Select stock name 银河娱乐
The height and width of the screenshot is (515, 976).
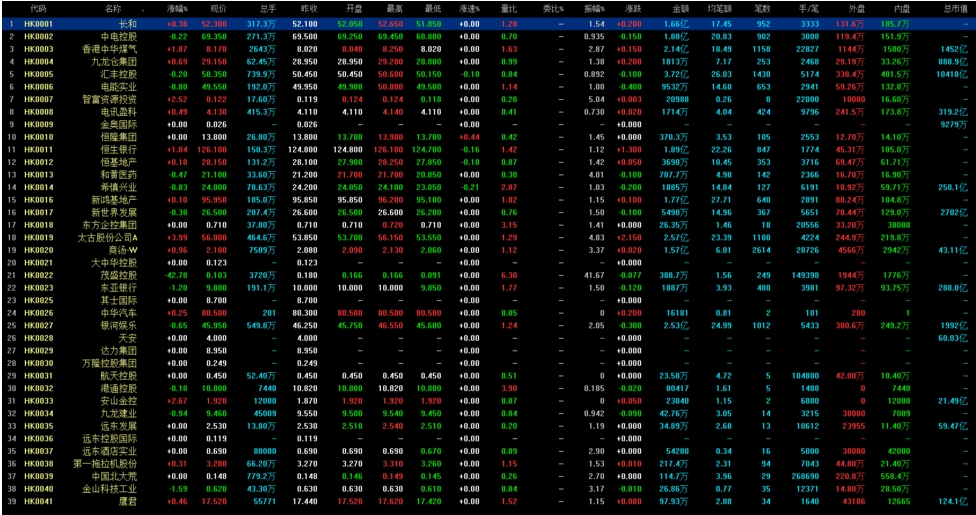tap(119, 326)
